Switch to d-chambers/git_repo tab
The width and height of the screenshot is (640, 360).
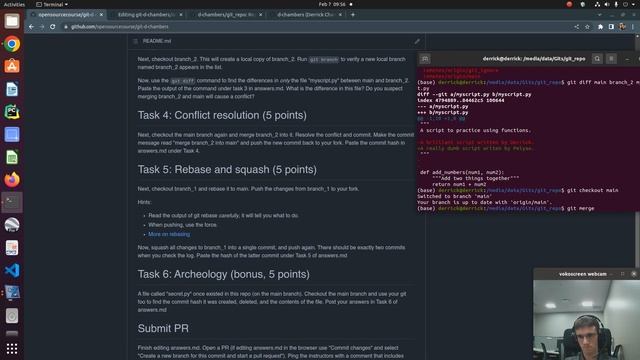225,15
